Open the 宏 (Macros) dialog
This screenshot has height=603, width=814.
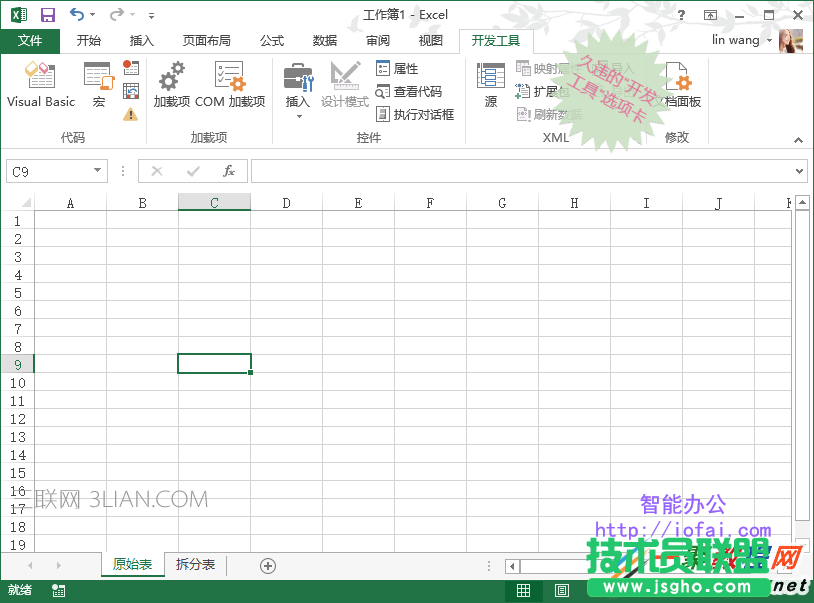coord(96,85)
